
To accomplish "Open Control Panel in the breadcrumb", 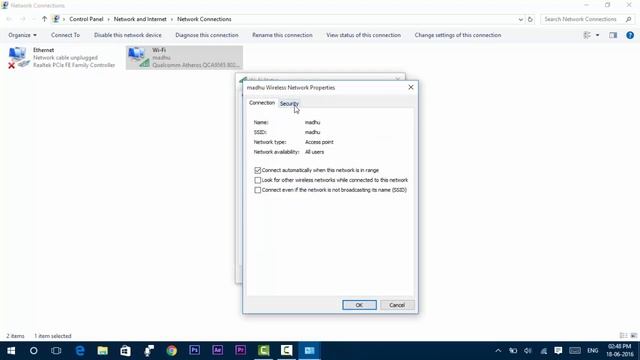I will tap(86, 19).
